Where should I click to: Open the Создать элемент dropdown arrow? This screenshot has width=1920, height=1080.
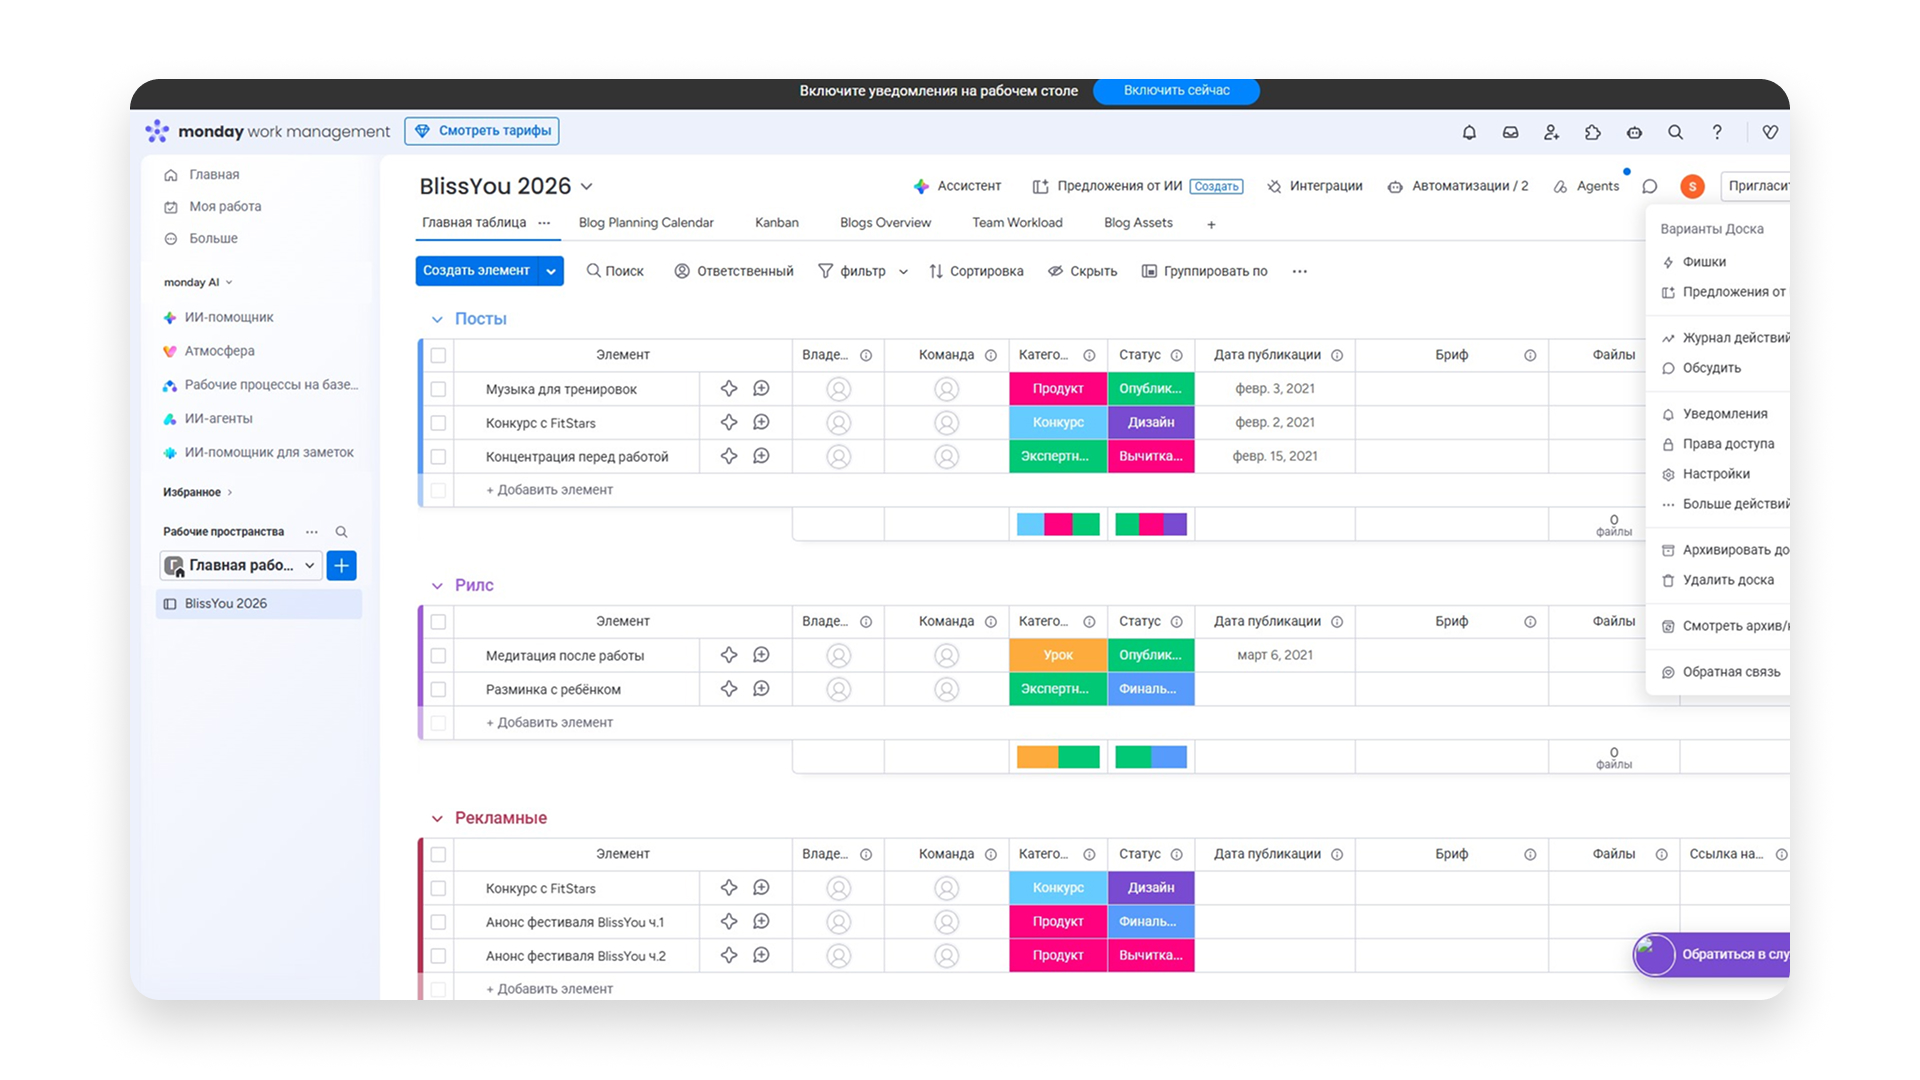pyautogui.click(x=551, y=271)
